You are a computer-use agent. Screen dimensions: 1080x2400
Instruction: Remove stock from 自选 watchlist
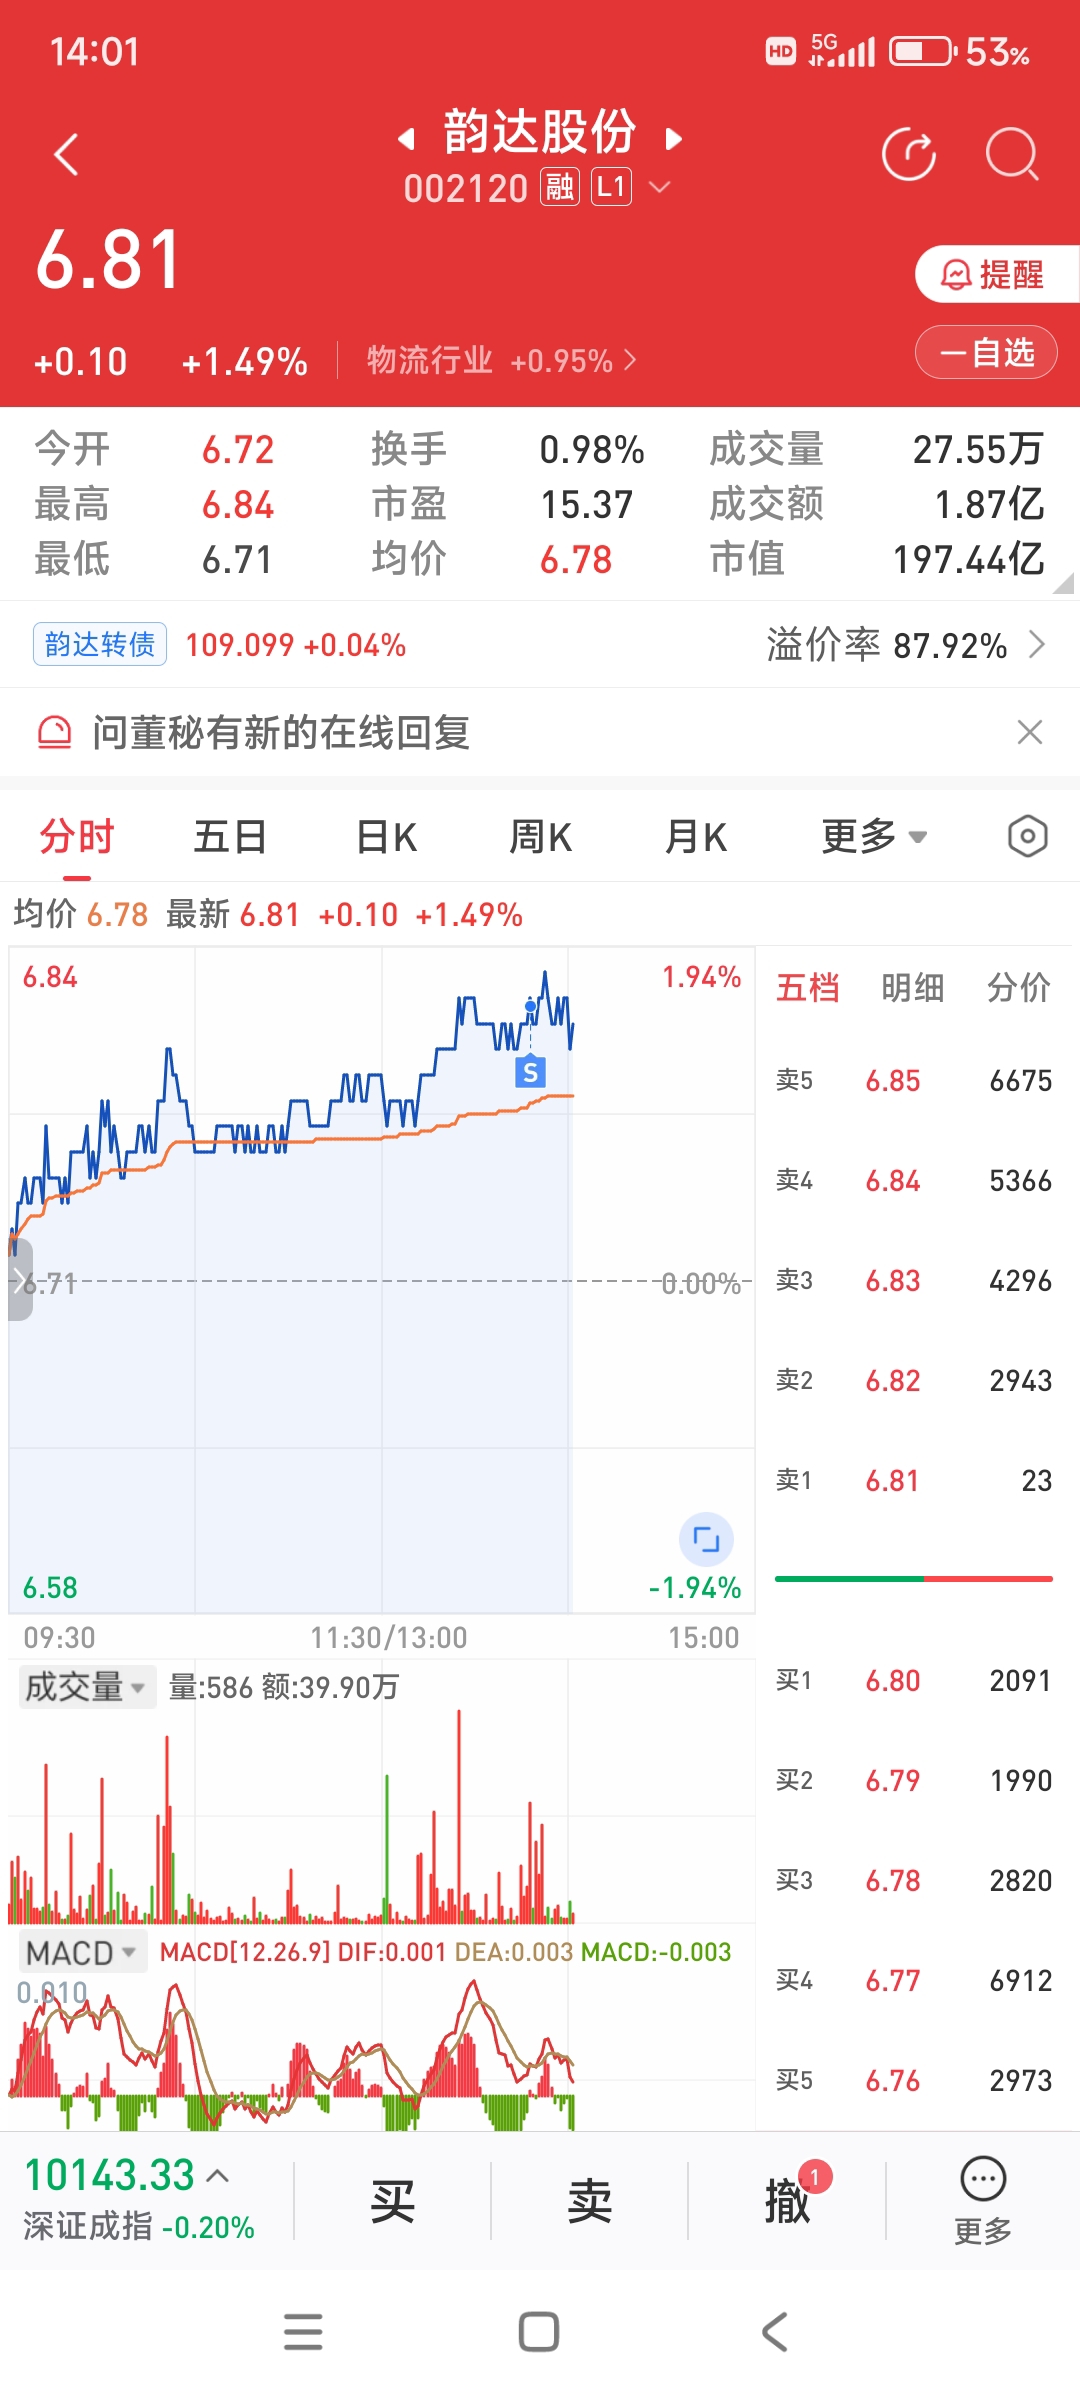tap(986, 352)
